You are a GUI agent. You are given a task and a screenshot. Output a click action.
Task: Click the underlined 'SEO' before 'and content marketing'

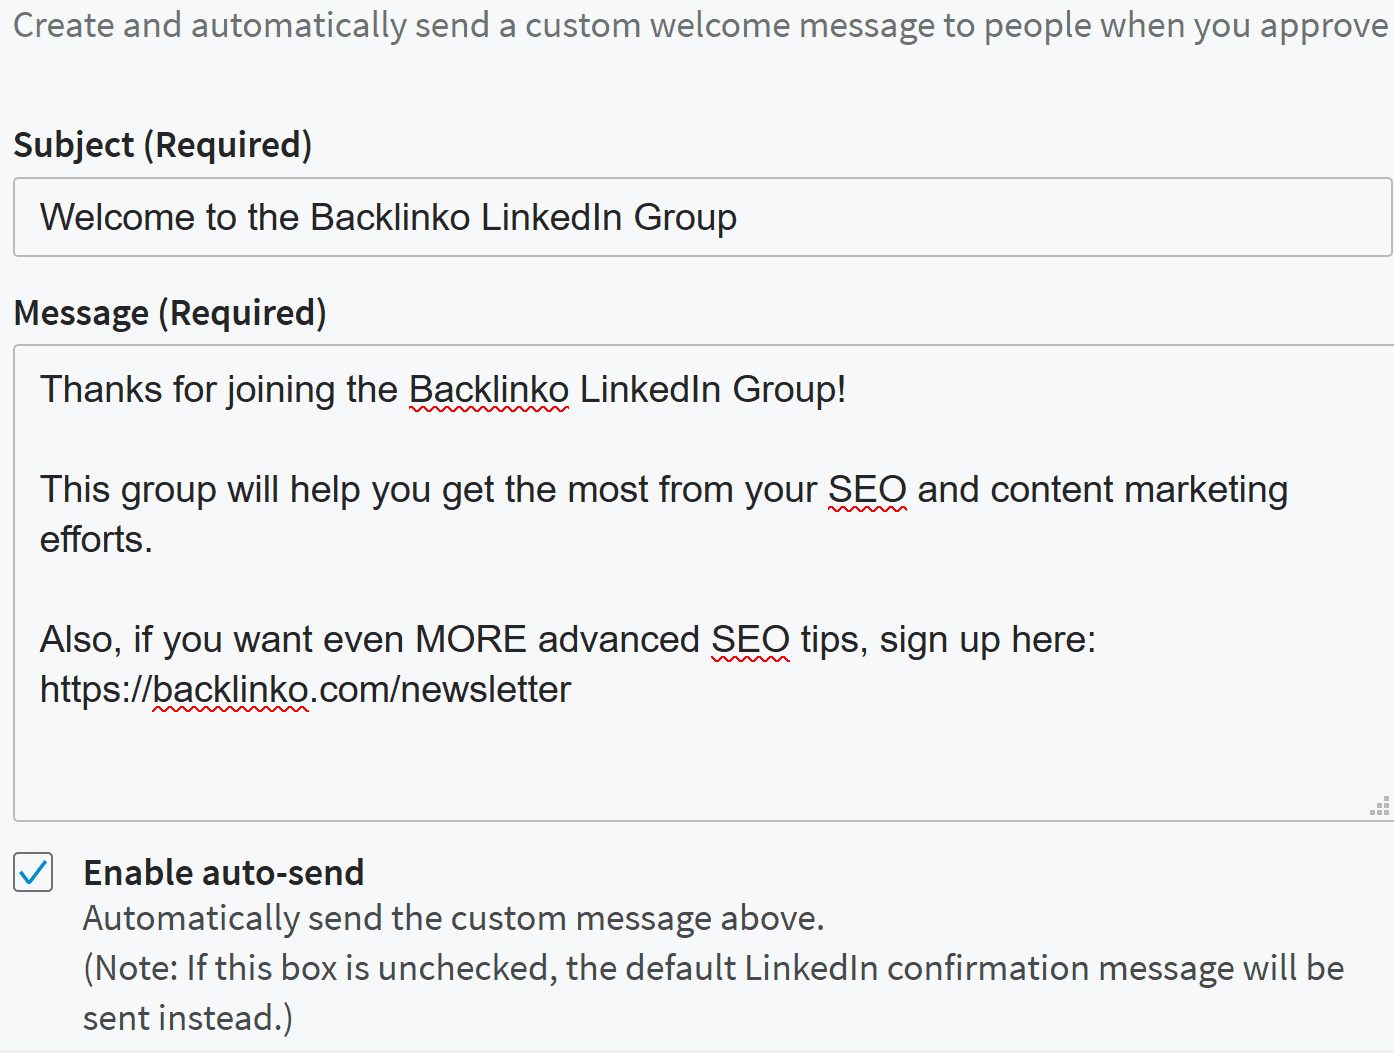(x=867, y=490)
